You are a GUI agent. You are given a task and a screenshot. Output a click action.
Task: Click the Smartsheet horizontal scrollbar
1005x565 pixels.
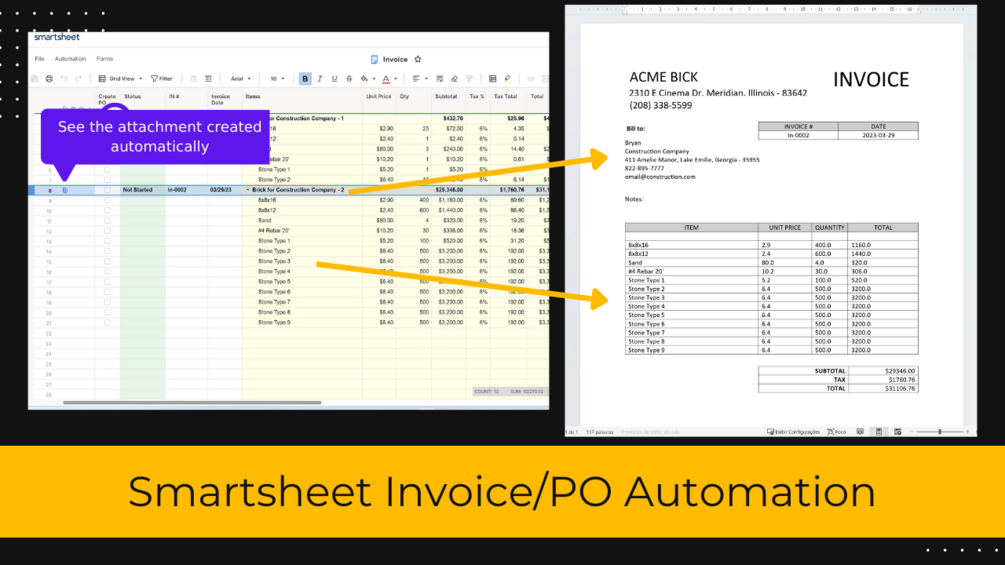pos(192,403)
